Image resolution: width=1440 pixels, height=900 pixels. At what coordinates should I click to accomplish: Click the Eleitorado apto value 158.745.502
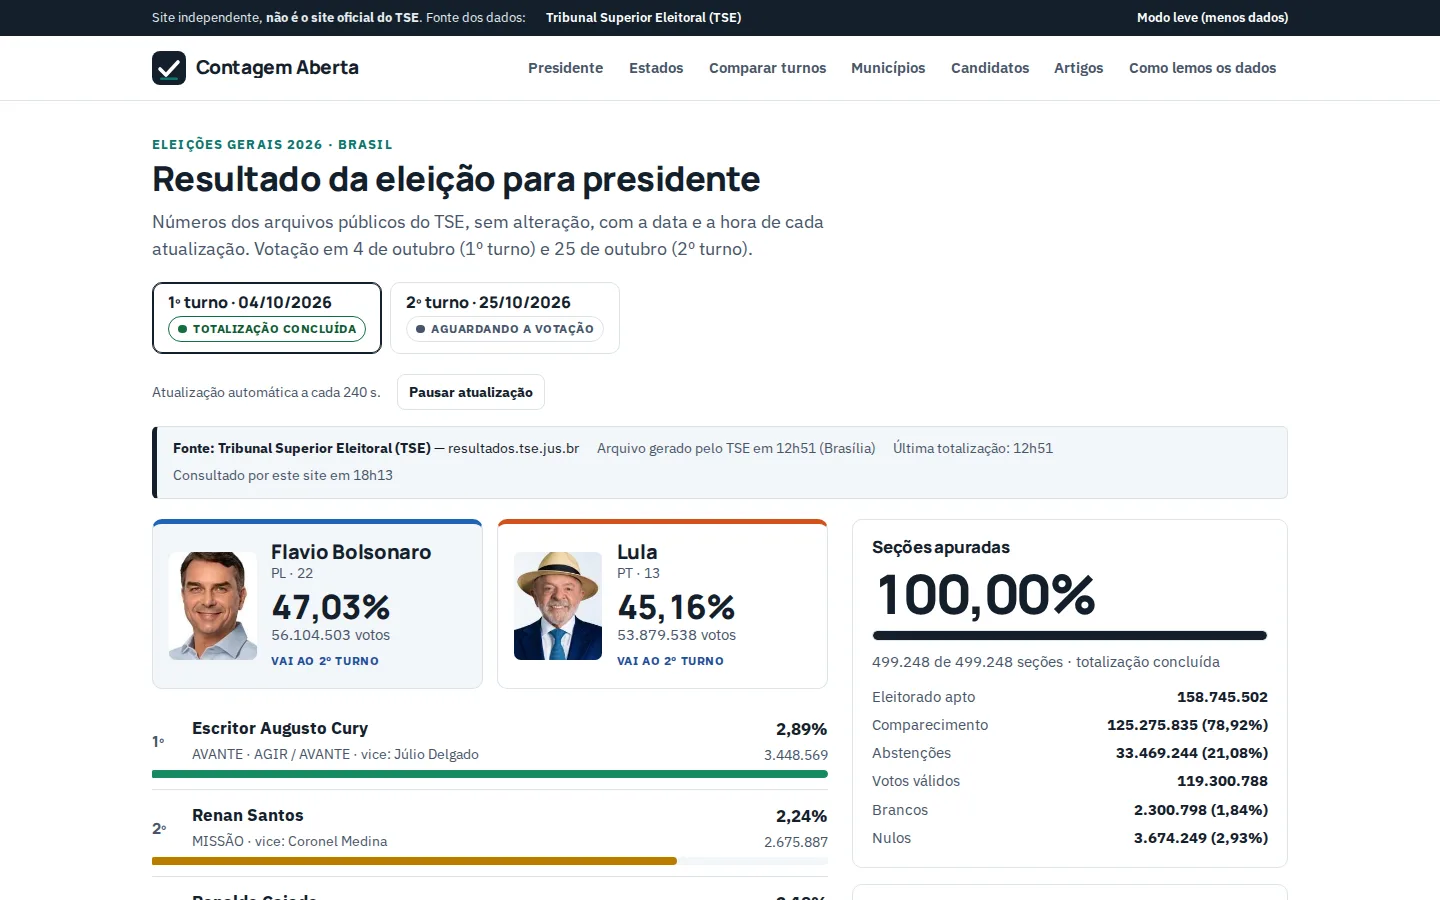click(1222, 697)
